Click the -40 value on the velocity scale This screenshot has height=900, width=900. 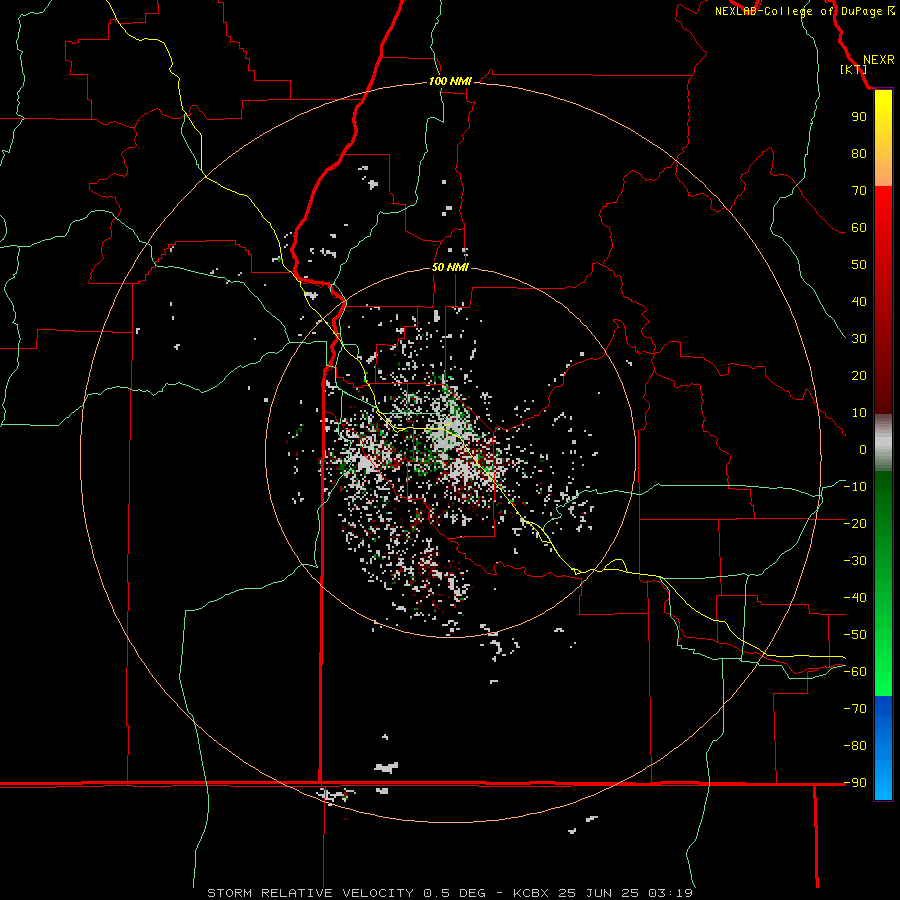(855, 598)
